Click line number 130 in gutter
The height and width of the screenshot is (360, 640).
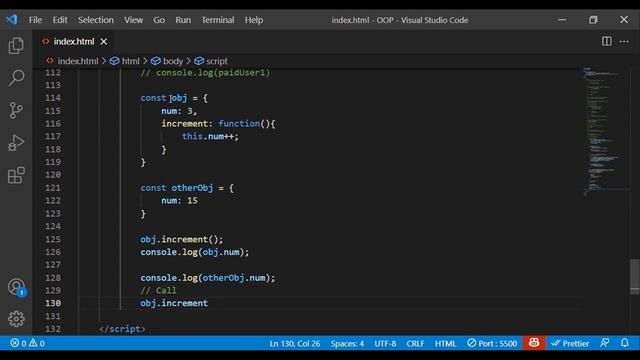[53, 303]
